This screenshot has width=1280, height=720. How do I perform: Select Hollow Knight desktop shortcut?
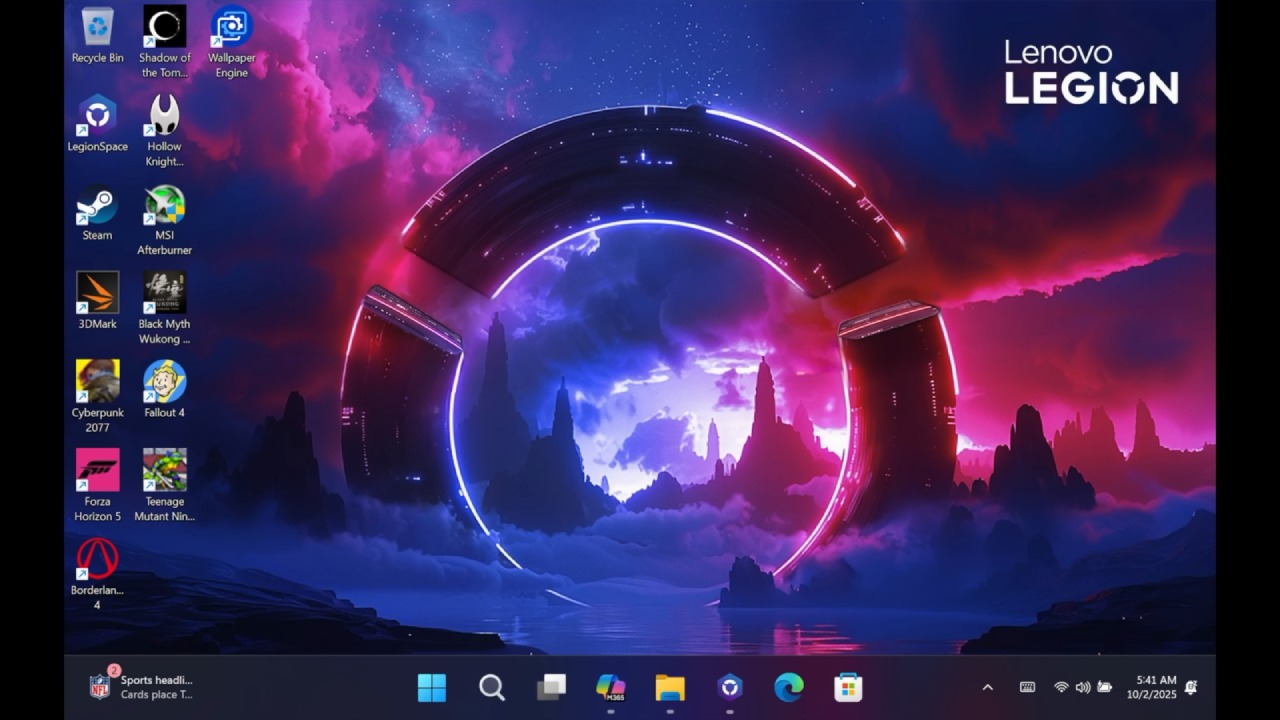(164, 131)
